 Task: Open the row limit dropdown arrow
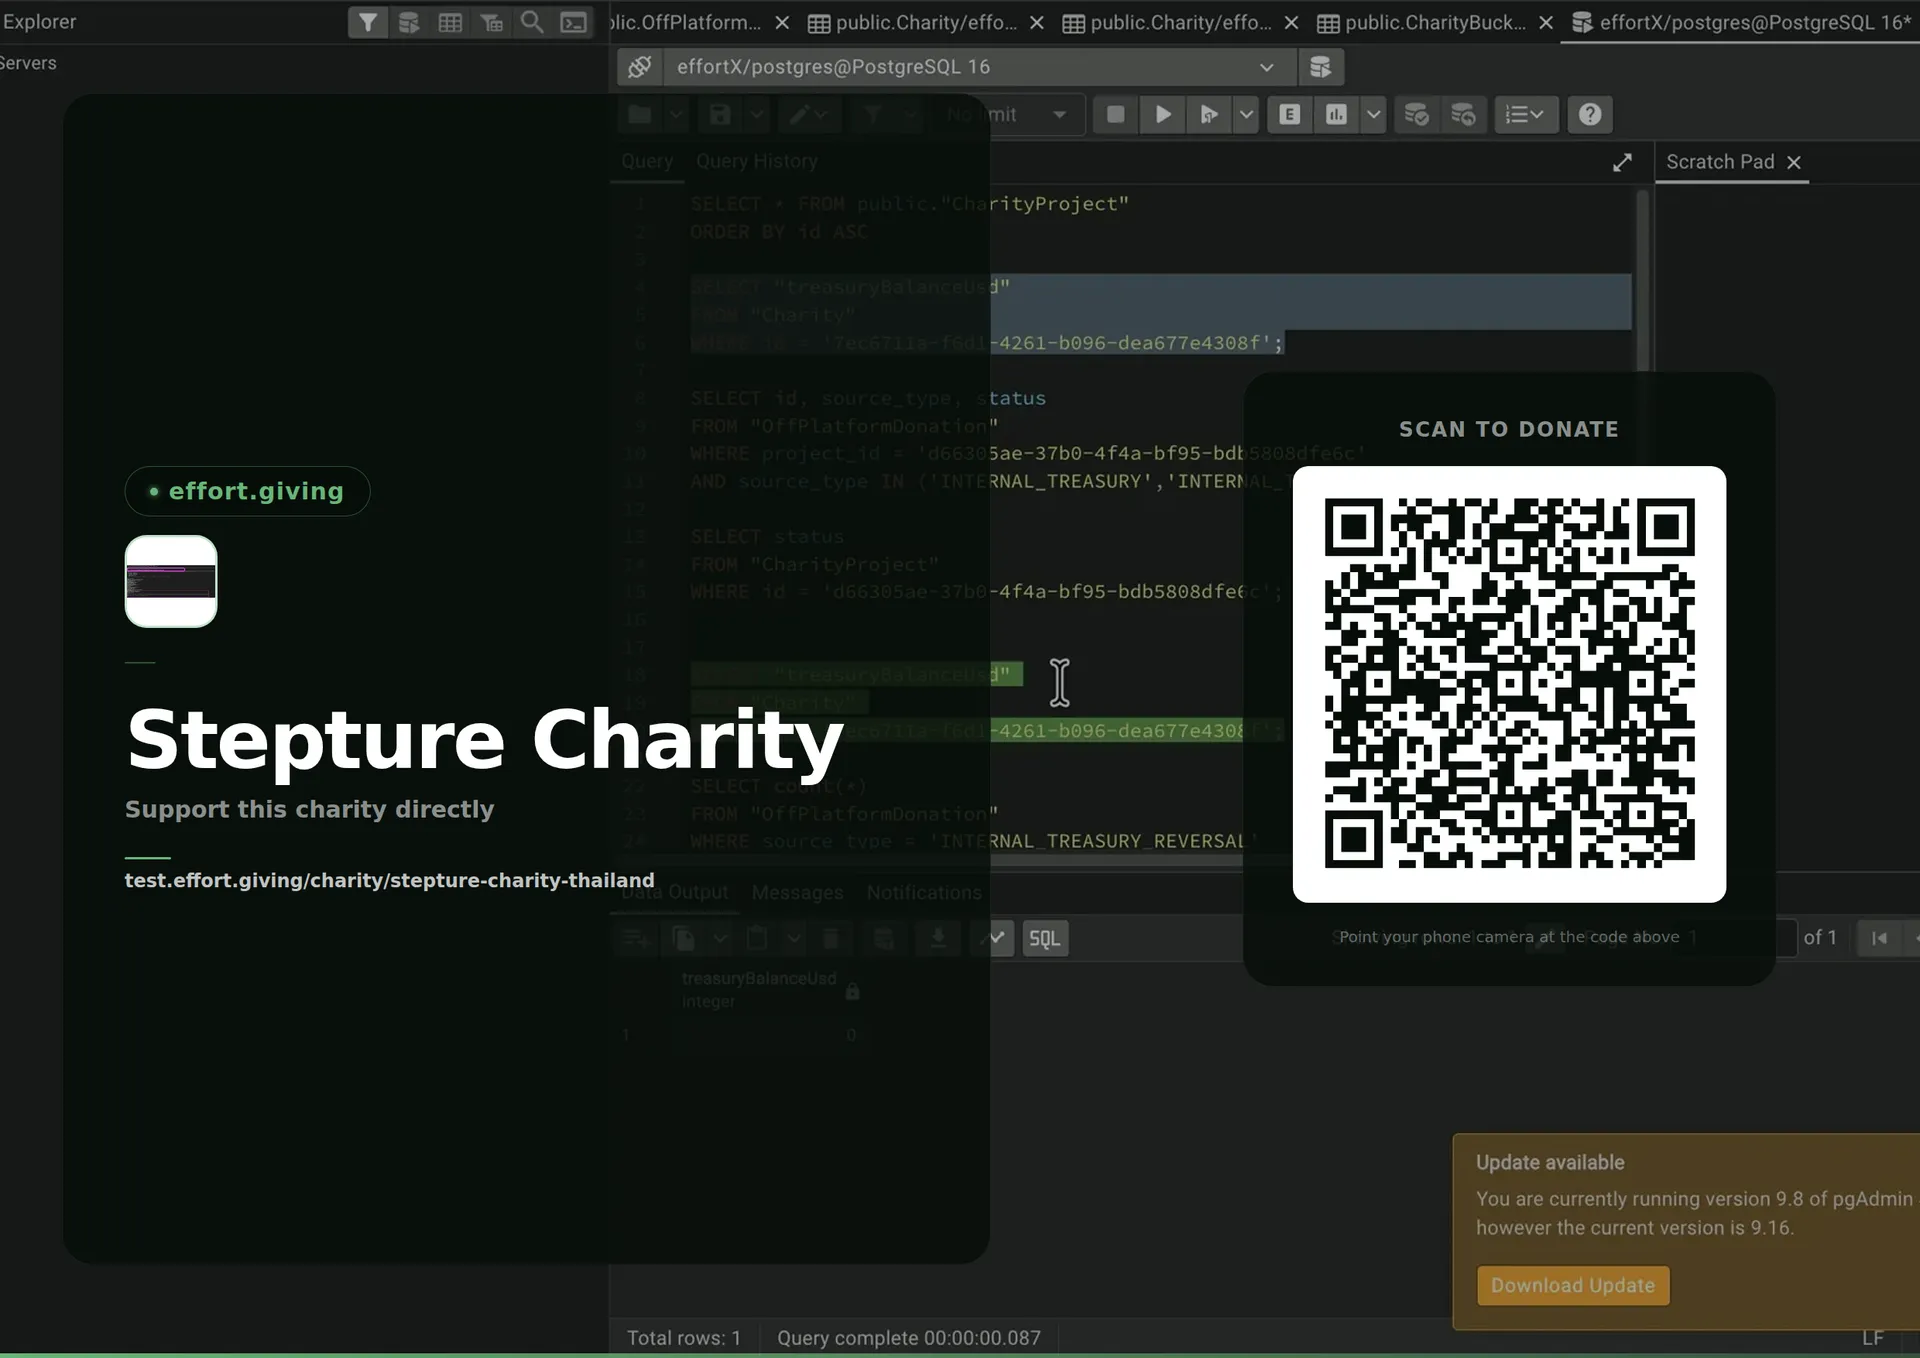tap(1060, 115)
